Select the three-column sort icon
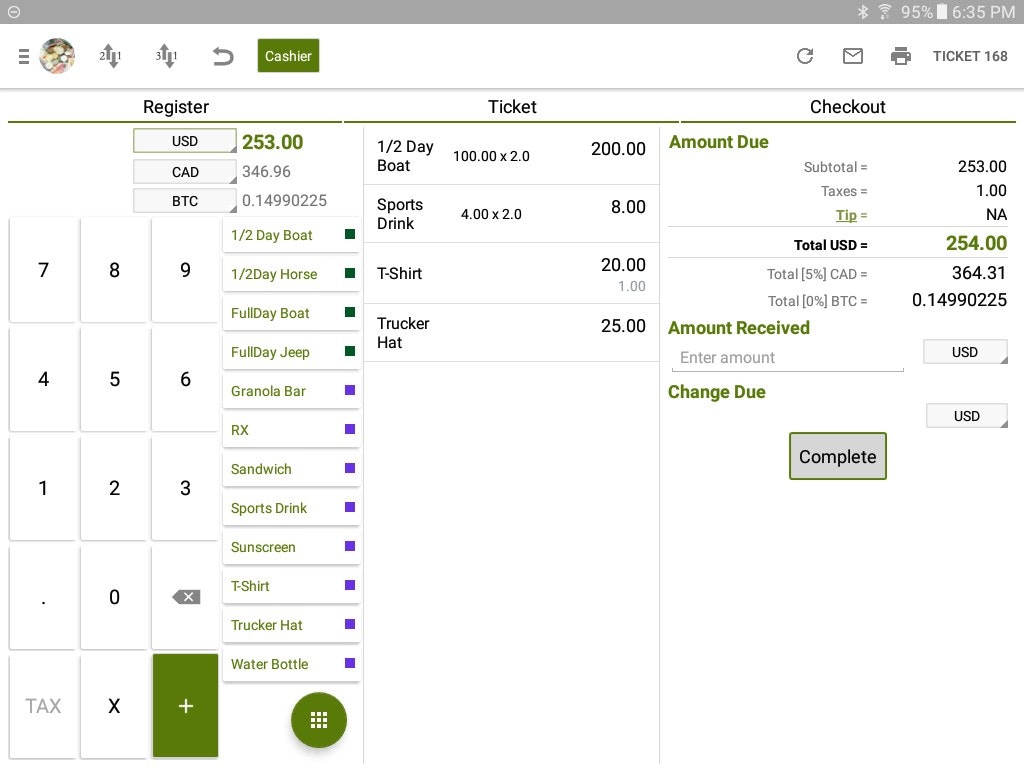The width and height of the screenshot is (1024, 768). coord(166,56)
